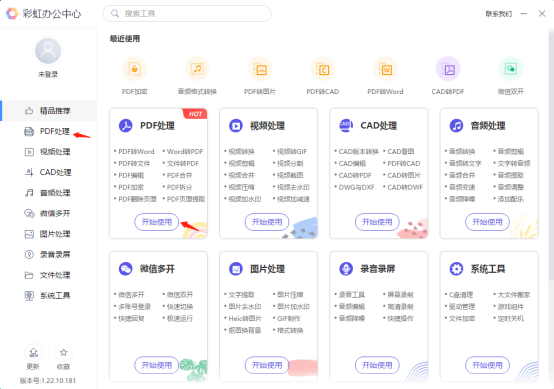The image size is (554, 389).
Task: Open the 驱动管理 item
Action: tap(462, 307)
